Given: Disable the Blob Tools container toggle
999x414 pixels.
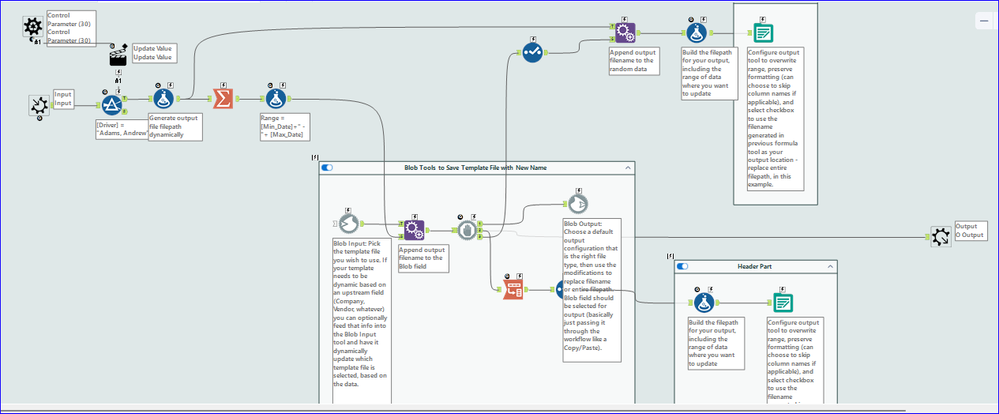Looking at the screenshot, I should 327,168.
